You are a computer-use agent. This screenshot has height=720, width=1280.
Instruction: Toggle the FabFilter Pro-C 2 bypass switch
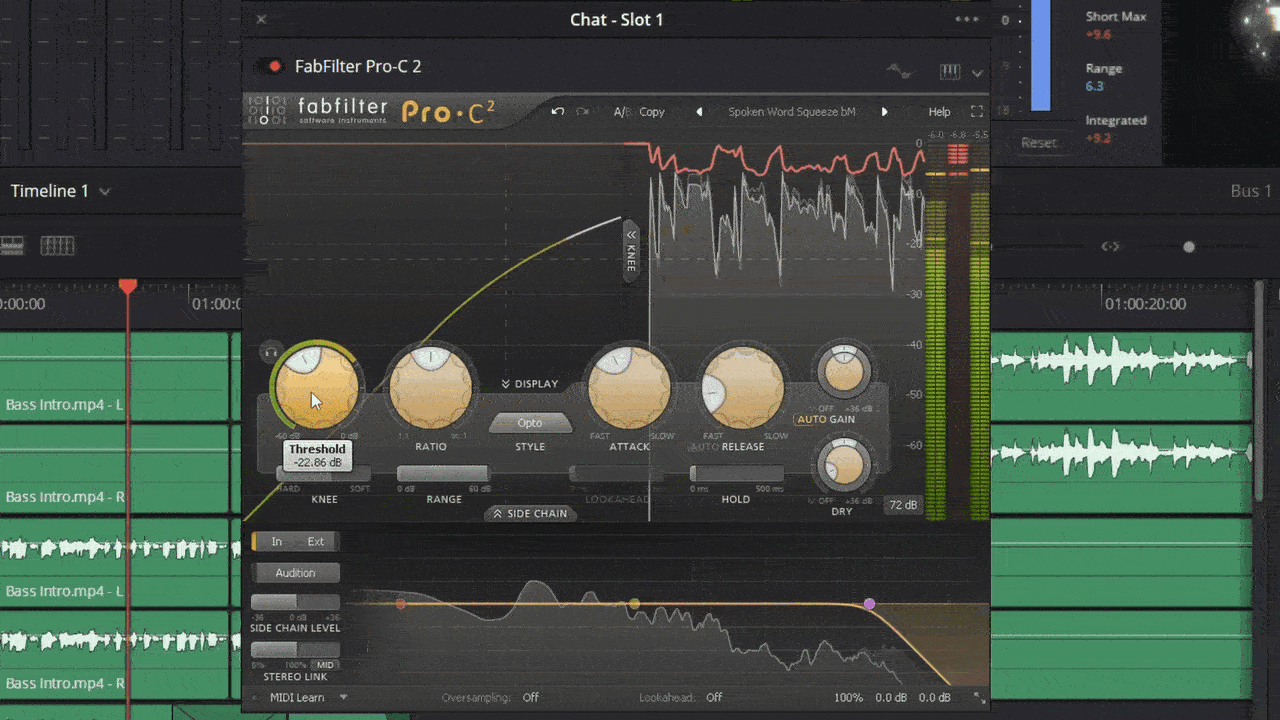click(268, 67)
